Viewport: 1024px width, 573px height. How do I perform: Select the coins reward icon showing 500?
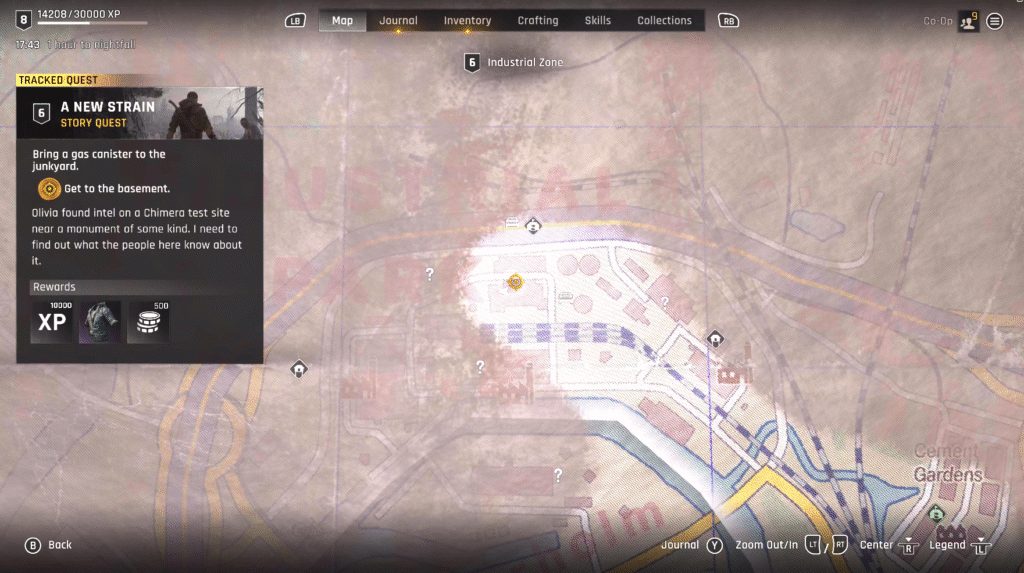(x=148, y=322)
